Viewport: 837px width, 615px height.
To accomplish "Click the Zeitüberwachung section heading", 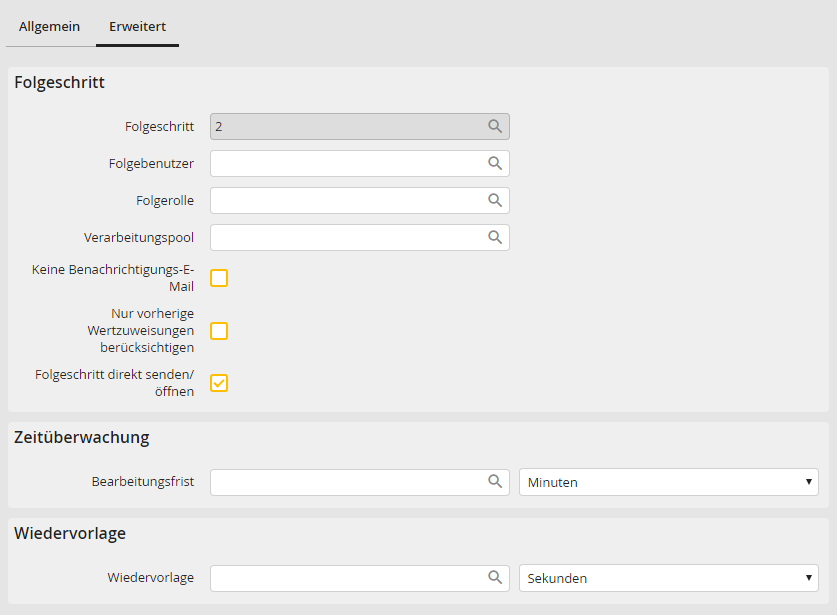I will (82, 437).
